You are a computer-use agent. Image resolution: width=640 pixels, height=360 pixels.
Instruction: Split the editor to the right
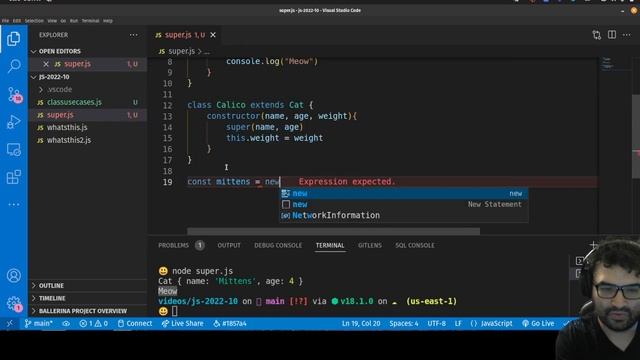[612, 35]
